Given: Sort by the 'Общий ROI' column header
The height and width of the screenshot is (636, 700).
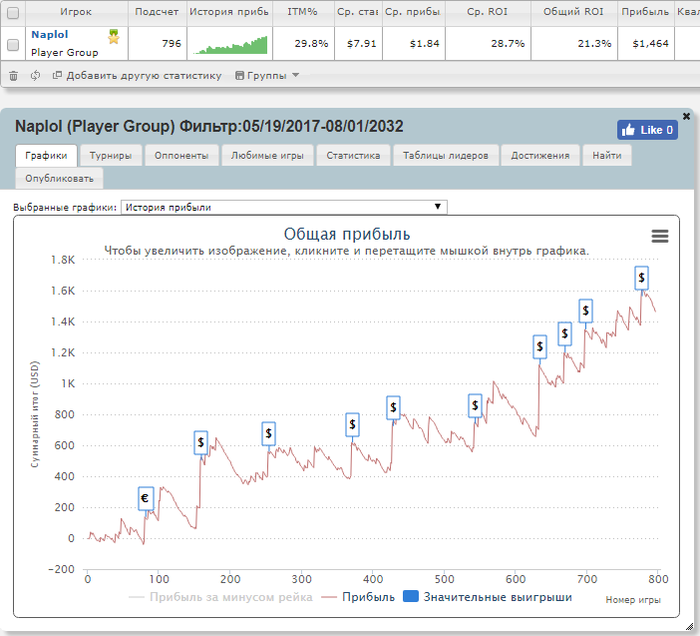Looking at the screenshot, I should point(573,12).
